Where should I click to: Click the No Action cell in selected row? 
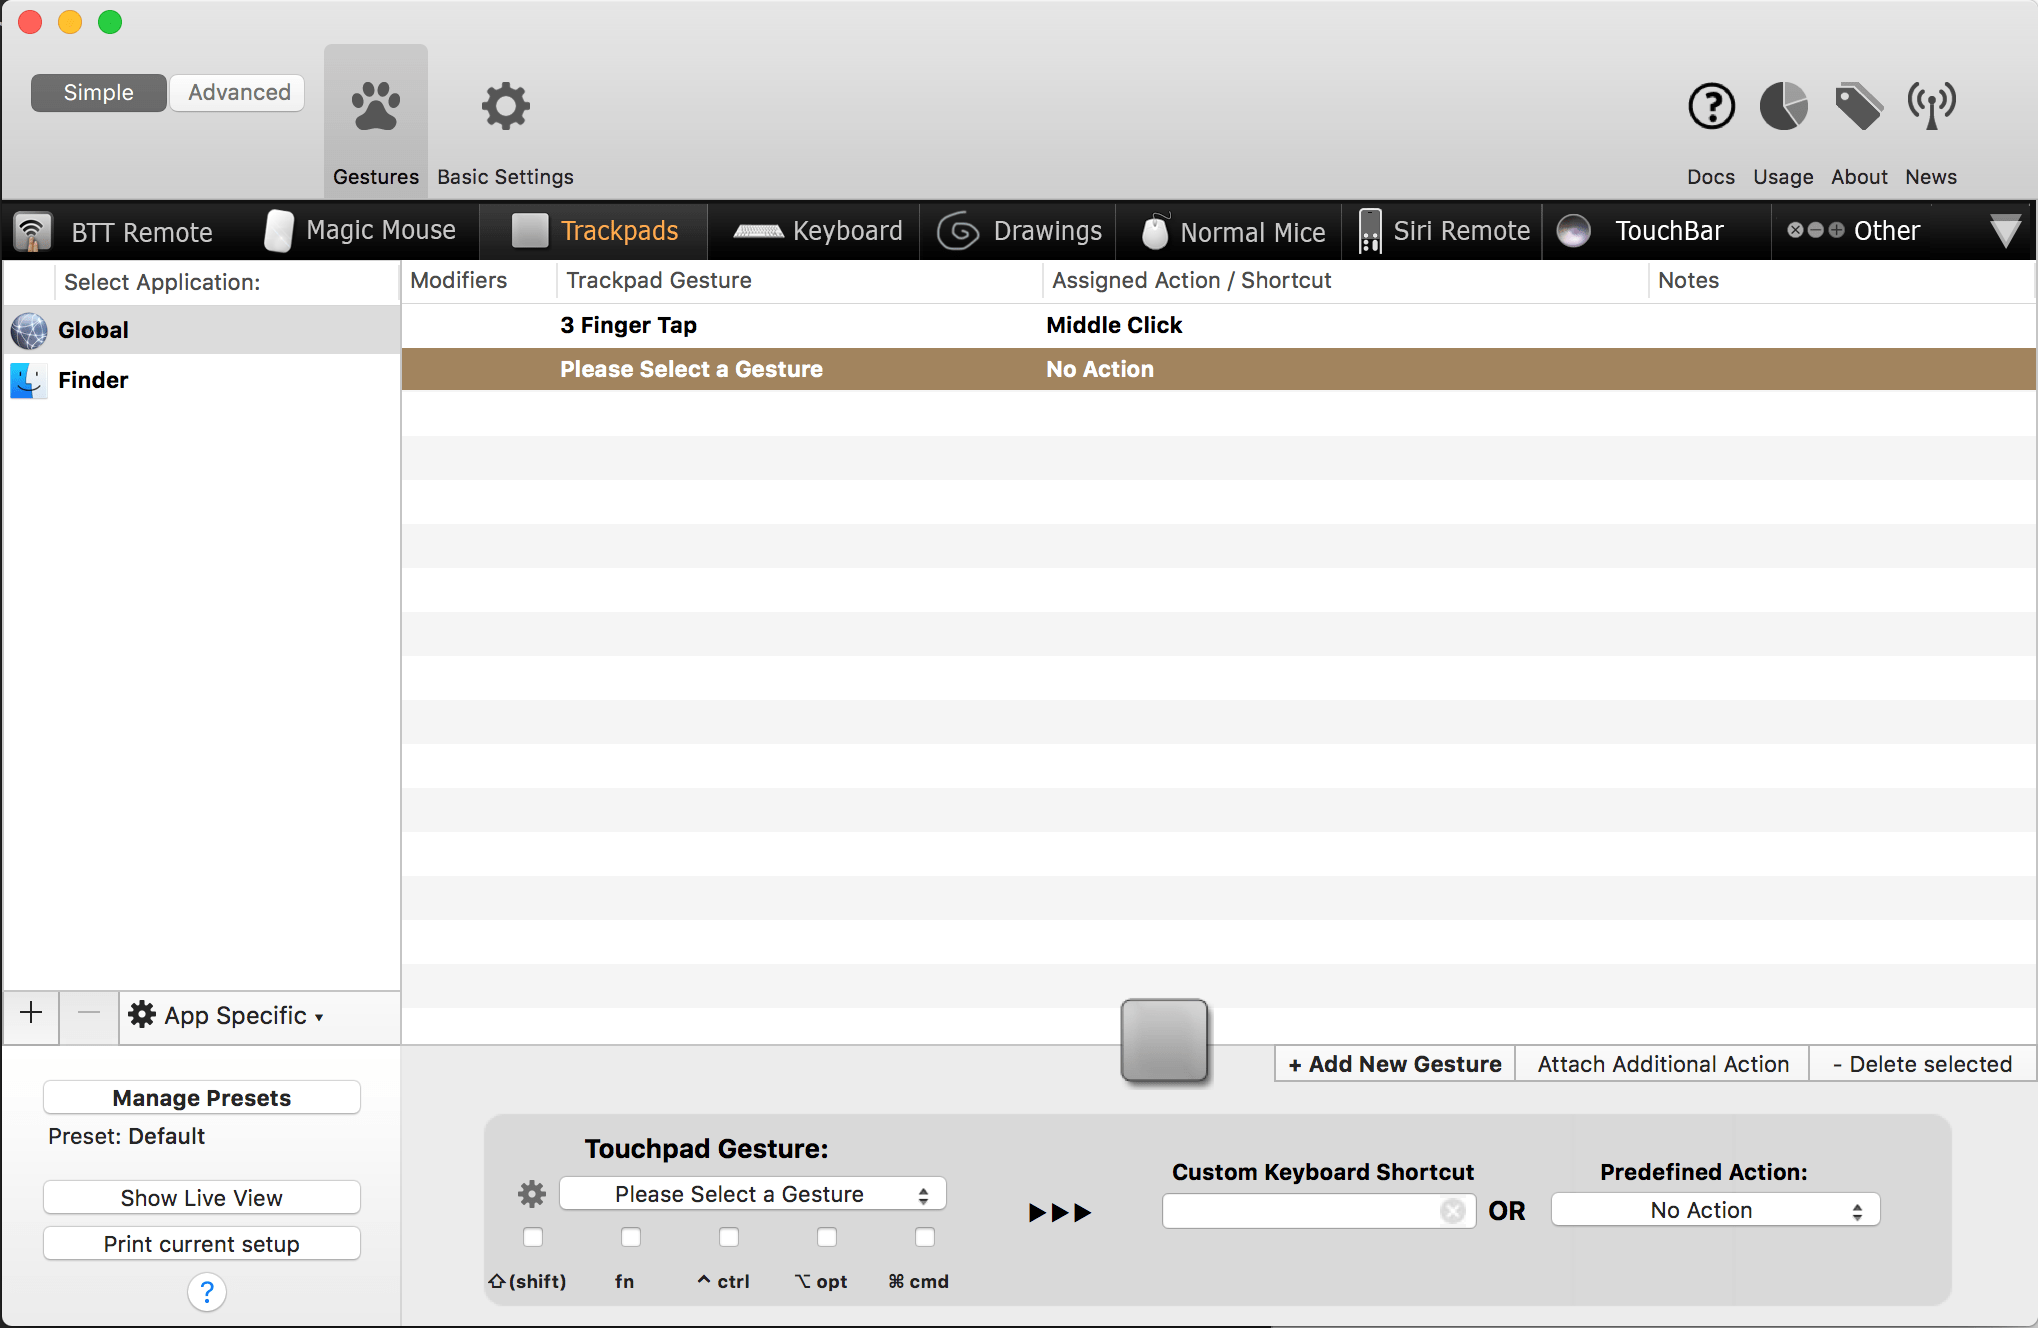click(1100, 369)
